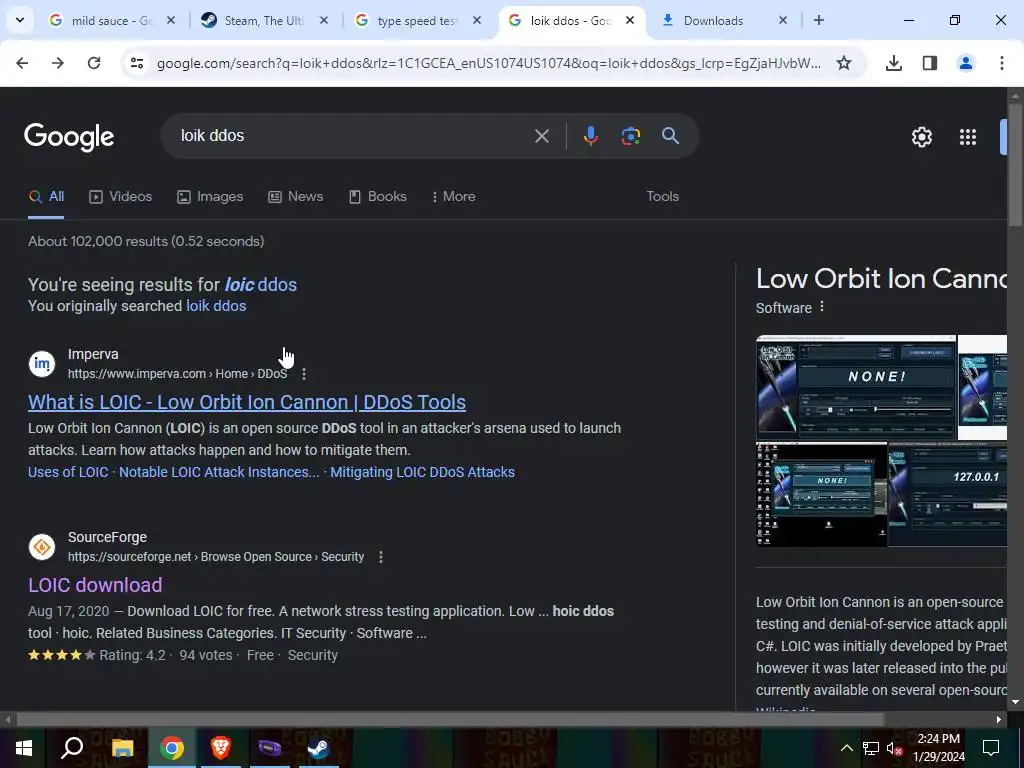Screen dimensions: 1024x768
Task: Open the Windows notification center
Action: (991, 748)
